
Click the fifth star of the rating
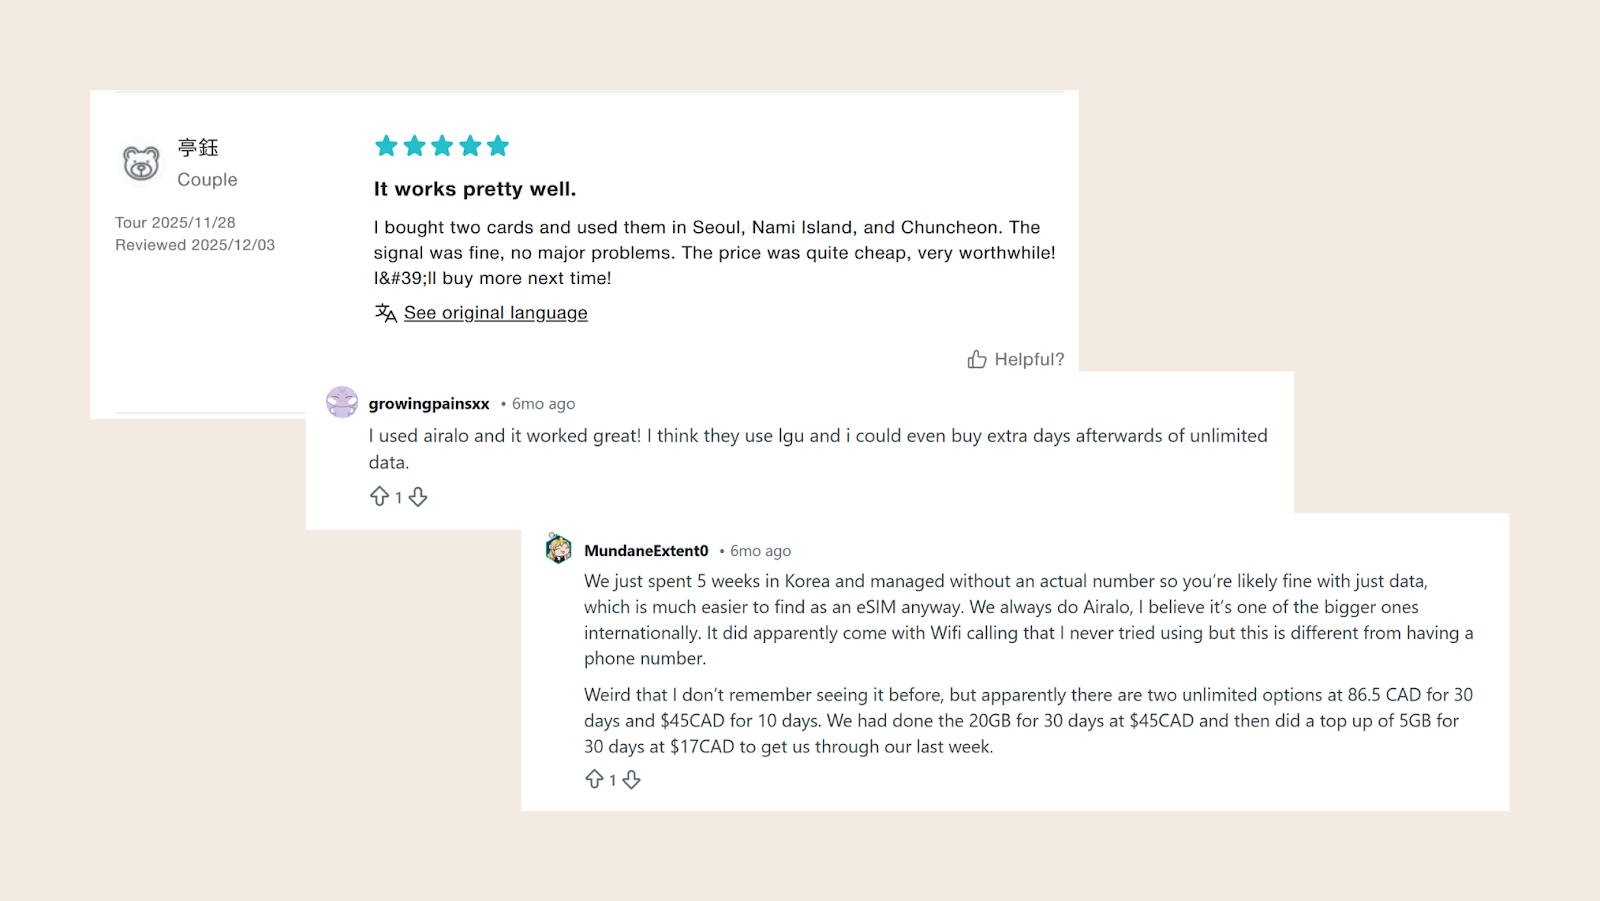(499, 145)
